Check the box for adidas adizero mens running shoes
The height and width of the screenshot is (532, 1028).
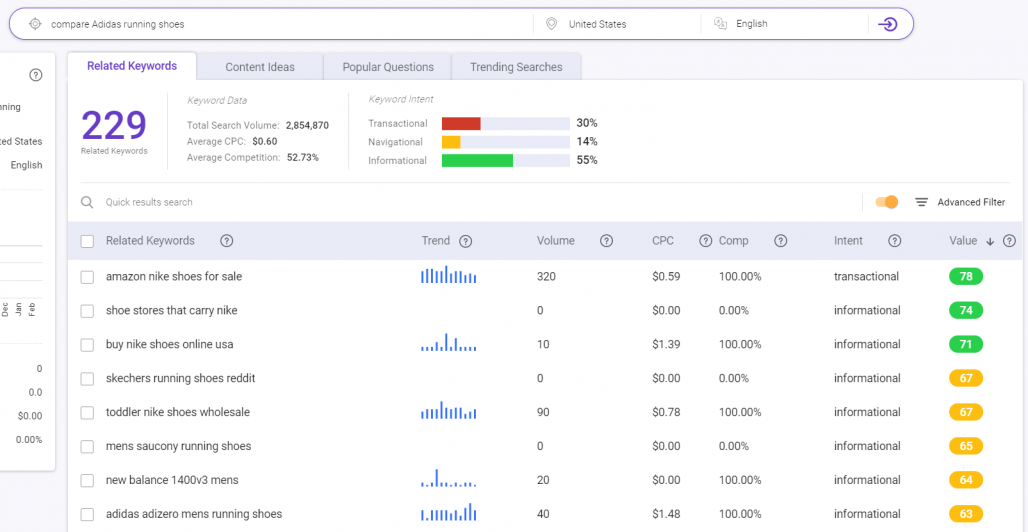[x=87, y=514]
